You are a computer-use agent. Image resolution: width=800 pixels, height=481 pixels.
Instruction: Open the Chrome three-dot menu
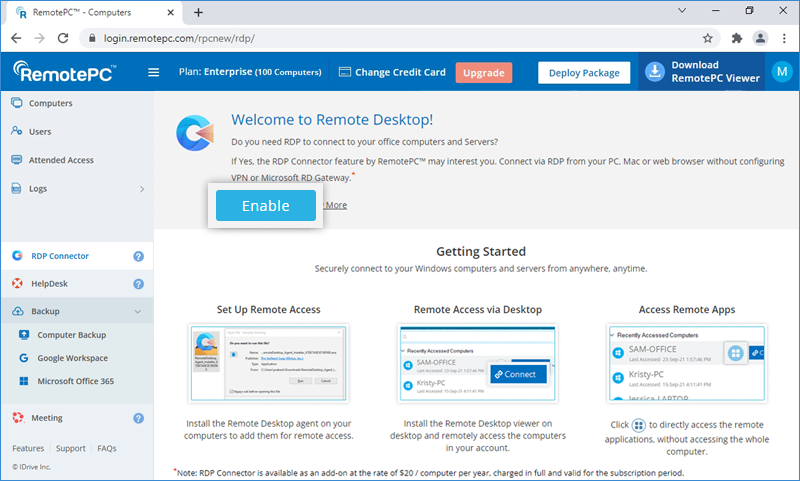[783, 38]
